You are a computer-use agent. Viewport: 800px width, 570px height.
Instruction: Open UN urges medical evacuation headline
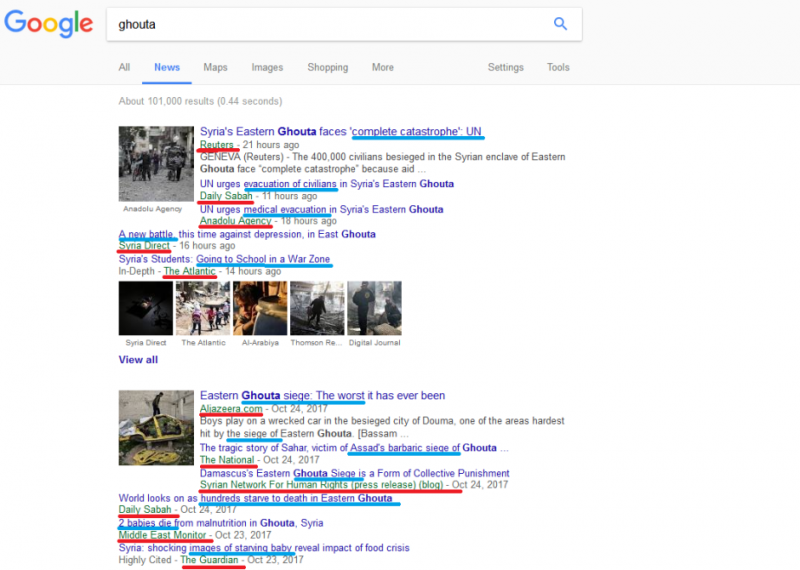(321, 209)
